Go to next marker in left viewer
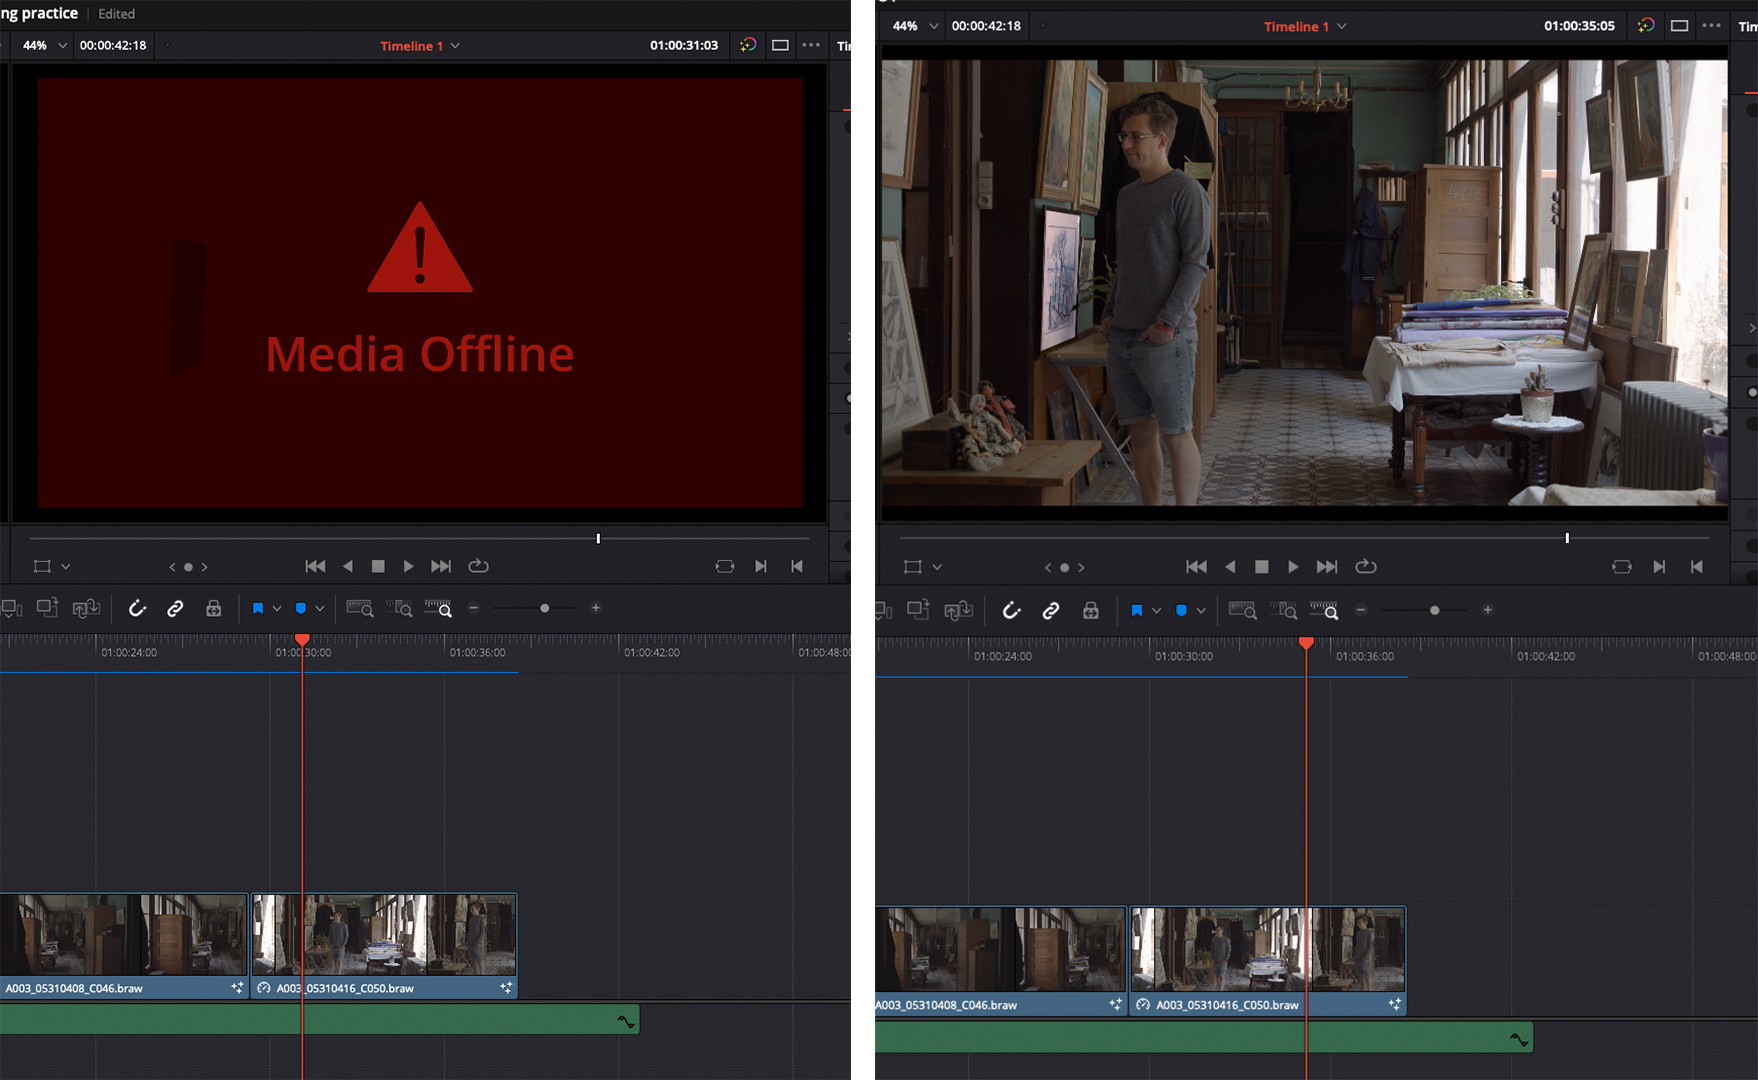This screenshot has height=1080, width=1758. [204, 567]
